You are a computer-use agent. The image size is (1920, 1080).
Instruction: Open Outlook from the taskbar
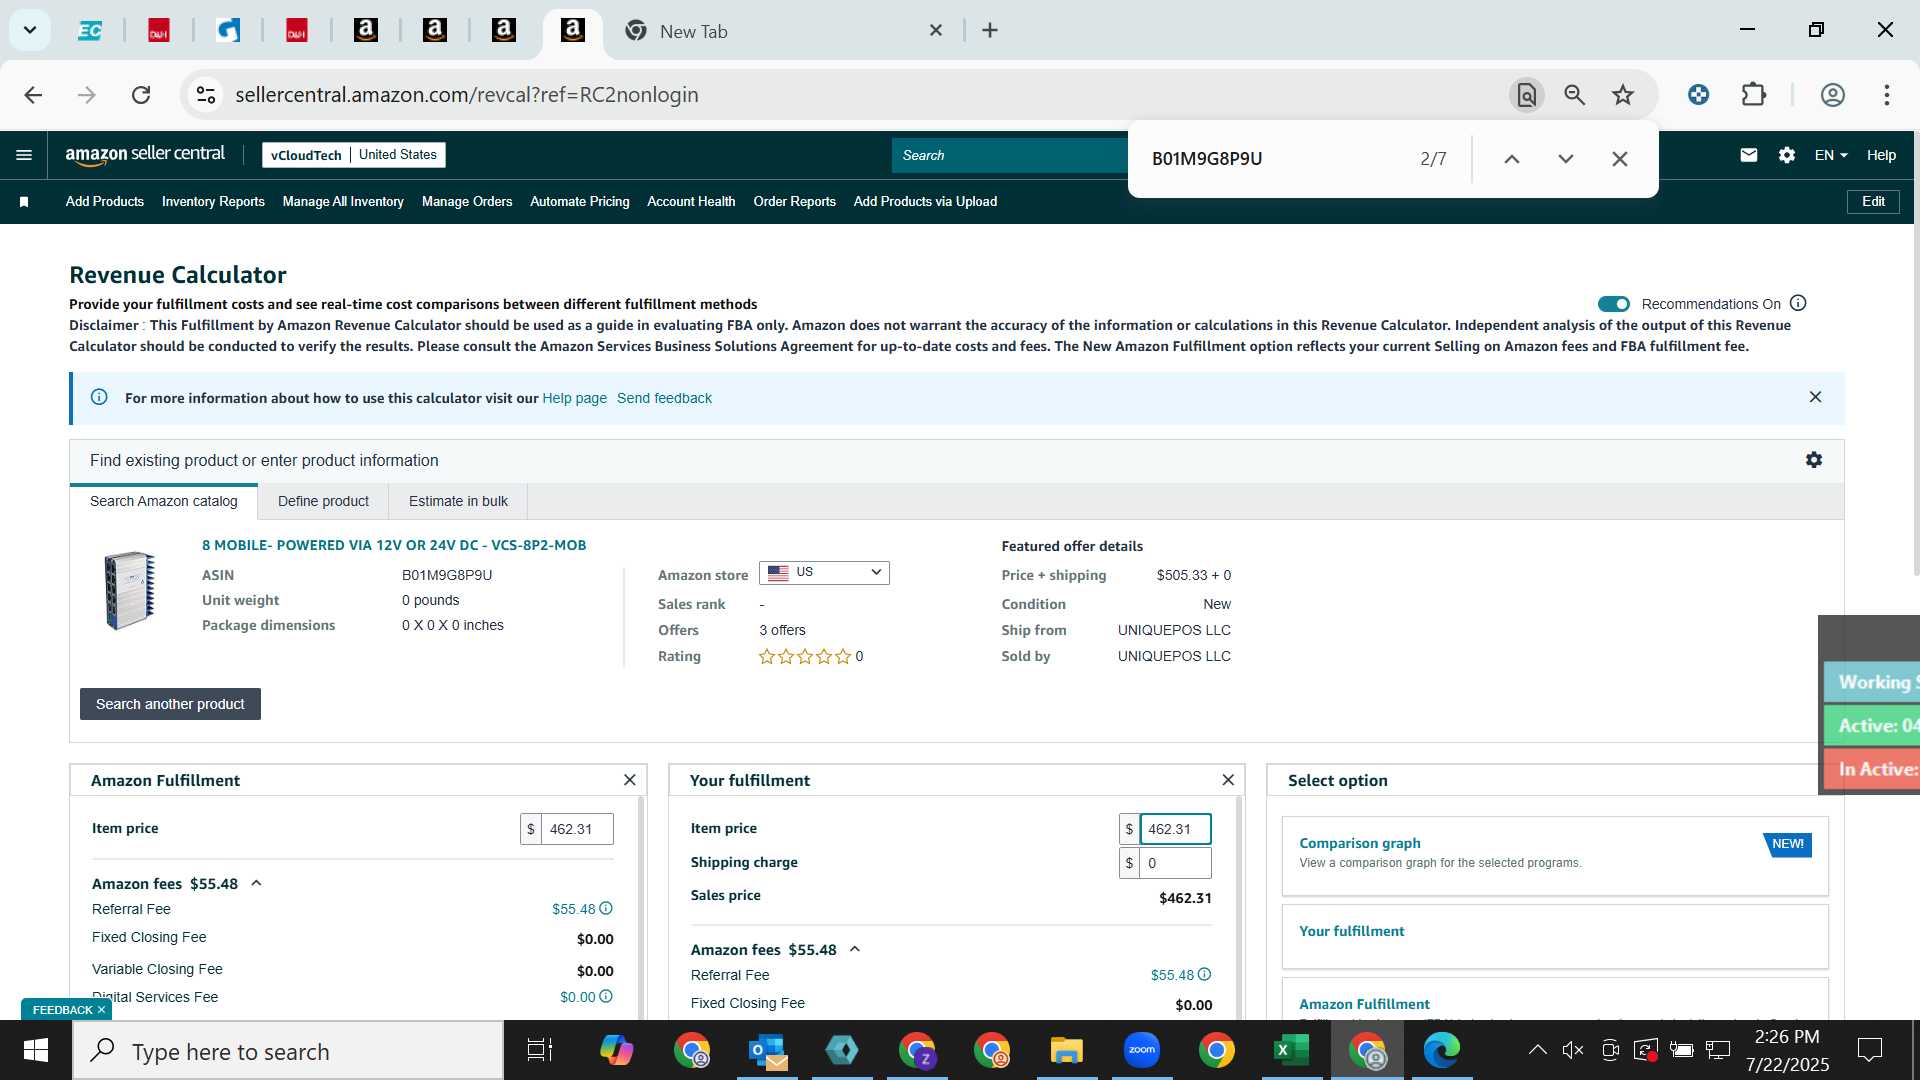pos(767,1051)
